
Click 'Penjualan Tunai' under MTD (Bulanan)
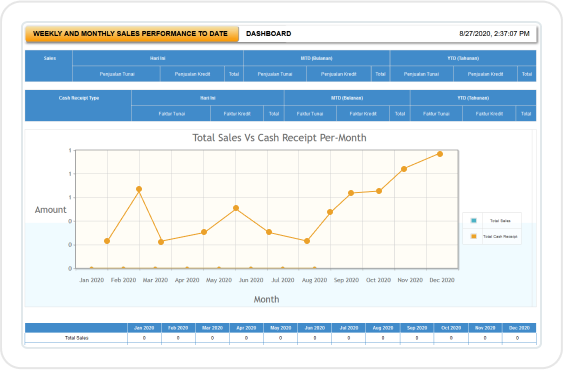tap(275, 74)
